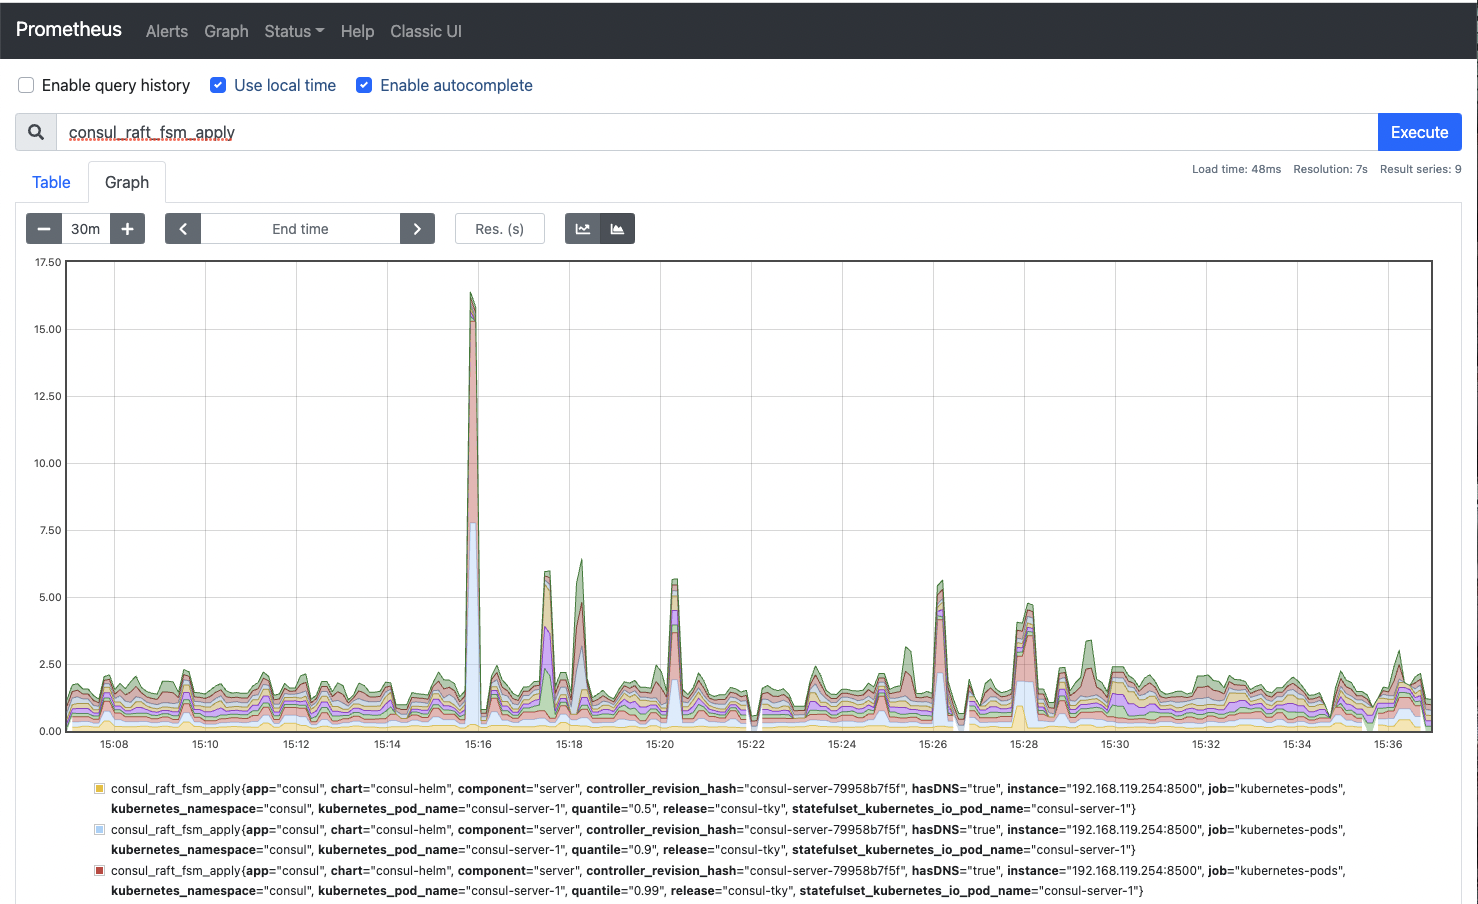Open the Alerts page in navbar
This screenshot has width=1478, height=904.
pos(167,31)
